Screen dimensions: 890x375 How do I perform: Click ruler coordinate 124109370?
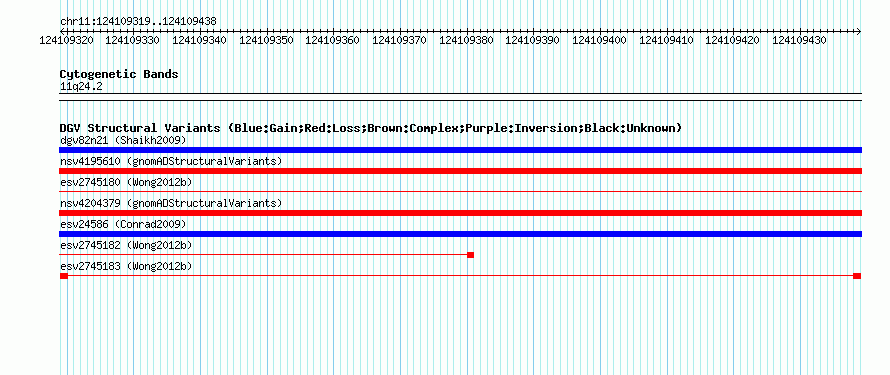(x=399, y=40)
